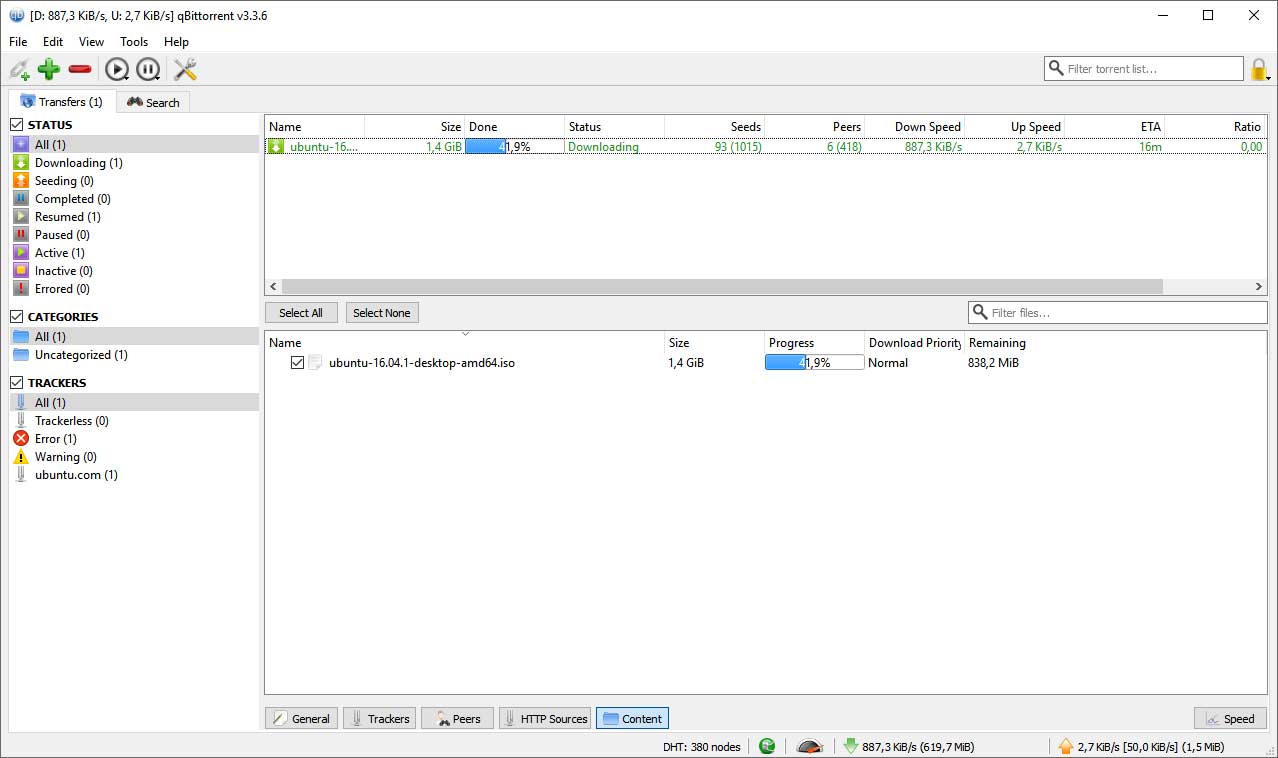
Task: Click the file Progress bar in content panel
Action: pyautogui.click(x=814, y=363)
